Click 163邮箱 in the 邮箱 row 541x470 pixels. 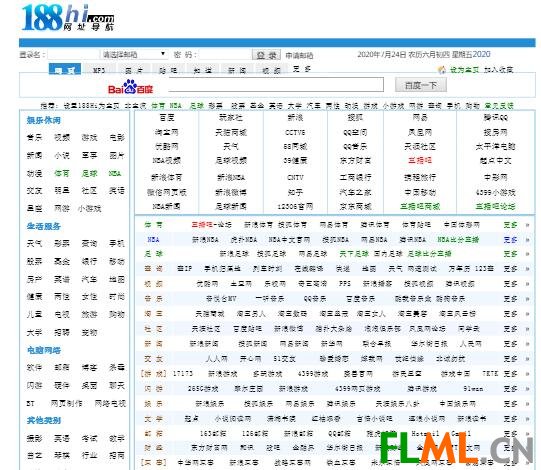[213, 434]
